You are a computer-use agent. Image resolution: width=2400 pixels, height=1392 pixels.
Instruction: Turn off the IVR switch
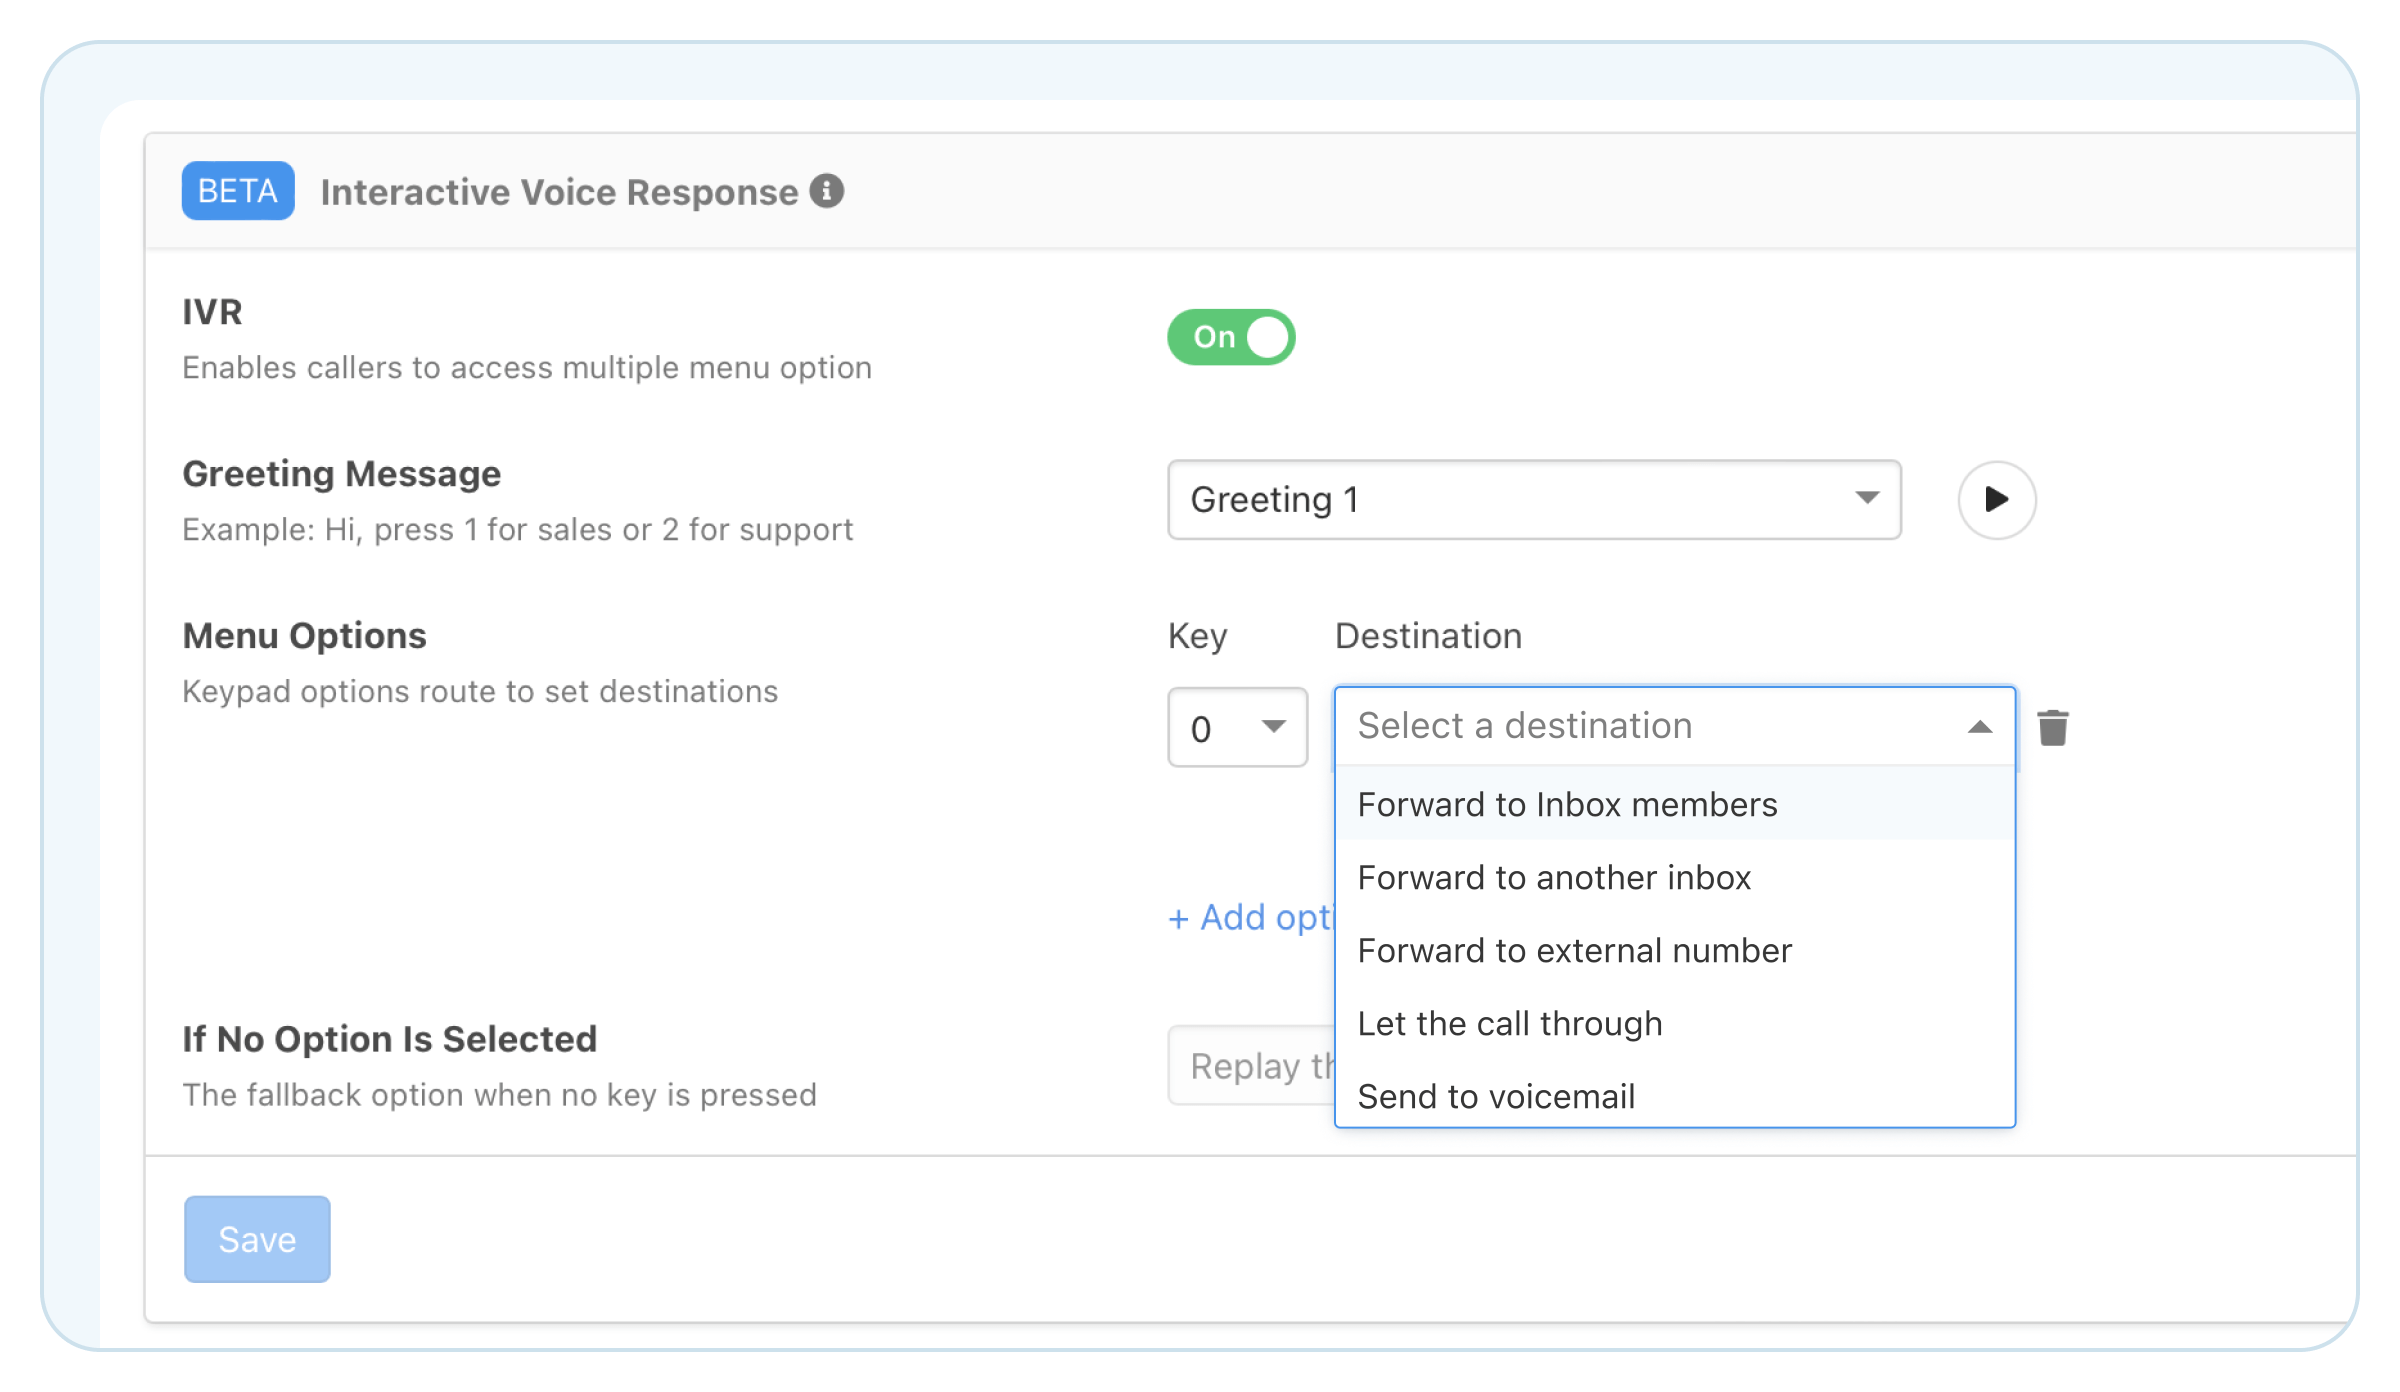coord(1231,338)
